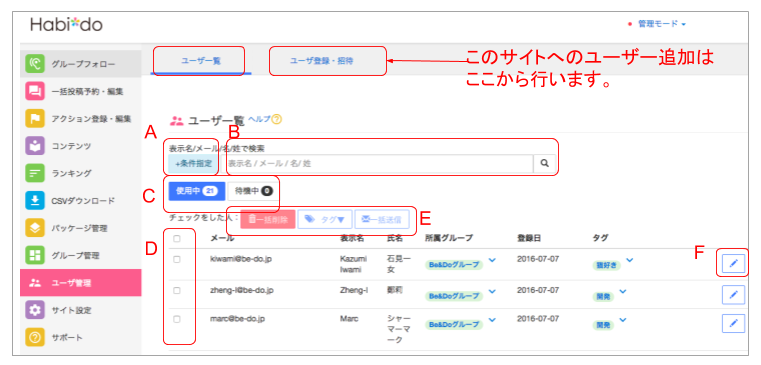The image size is (761, 365).
Task: Click the コンテンツ book icon
Action: click(35, 146)
